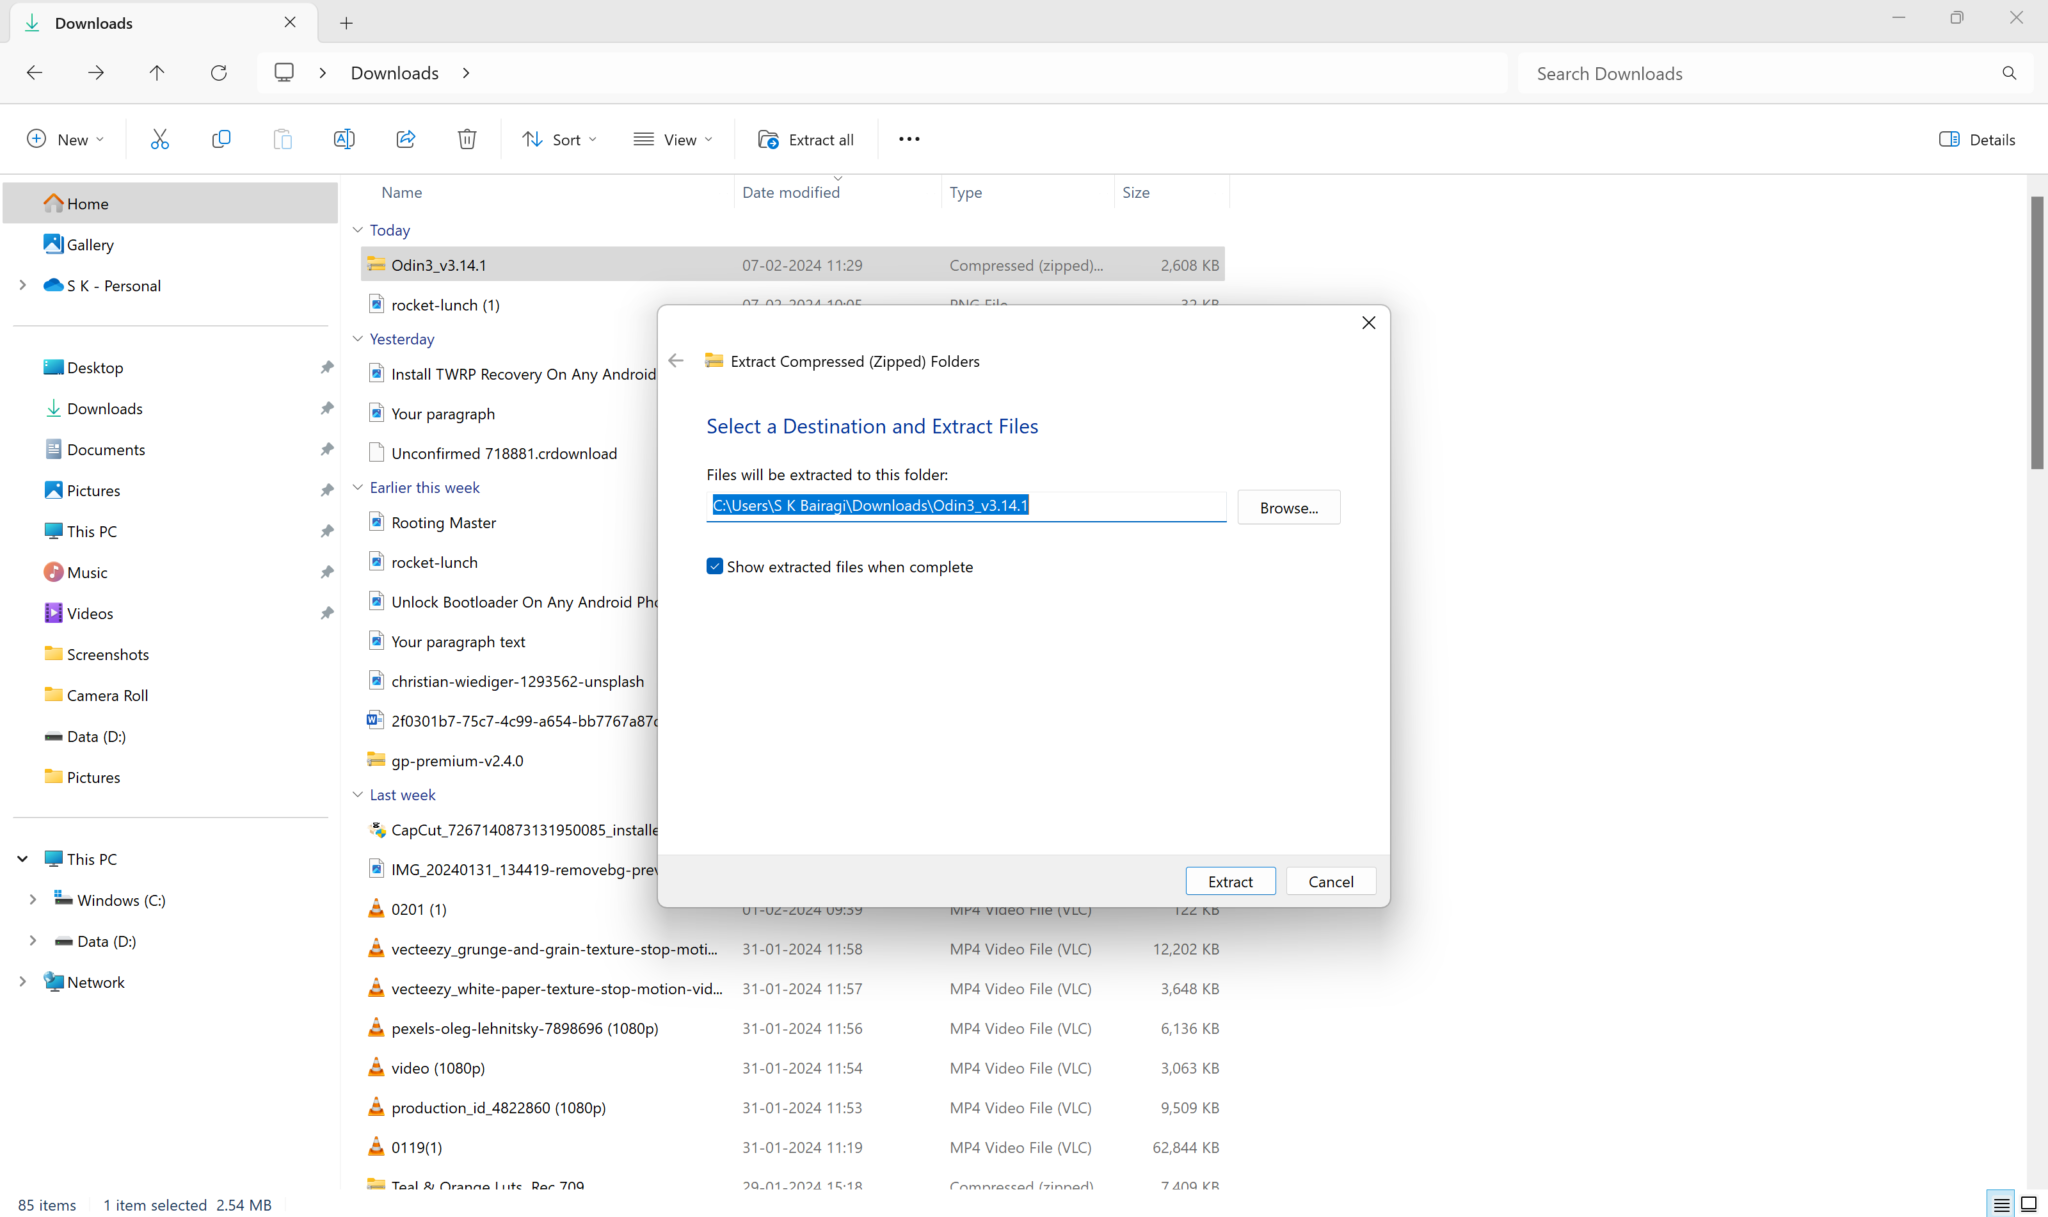This screenshot has width=2048, height=1217.
Task: Open the See more ellipsis menu
Action: [909, 139]
